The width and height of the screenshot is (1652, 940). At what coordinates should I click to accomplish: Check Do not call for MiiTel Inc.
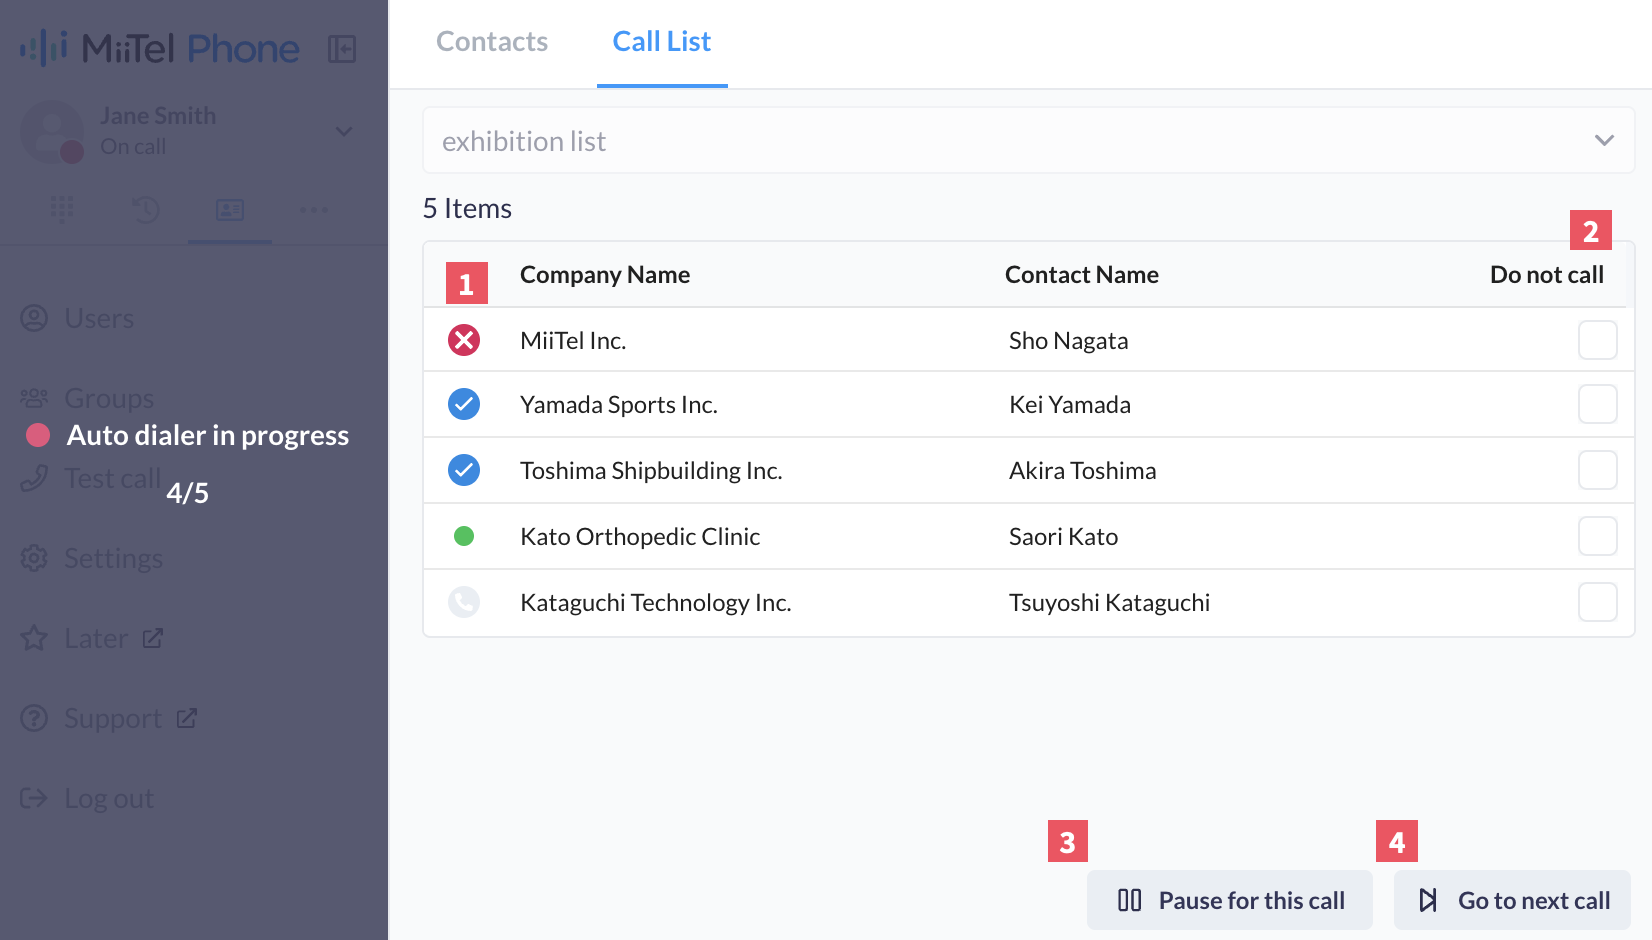(x=1597, y=340)
